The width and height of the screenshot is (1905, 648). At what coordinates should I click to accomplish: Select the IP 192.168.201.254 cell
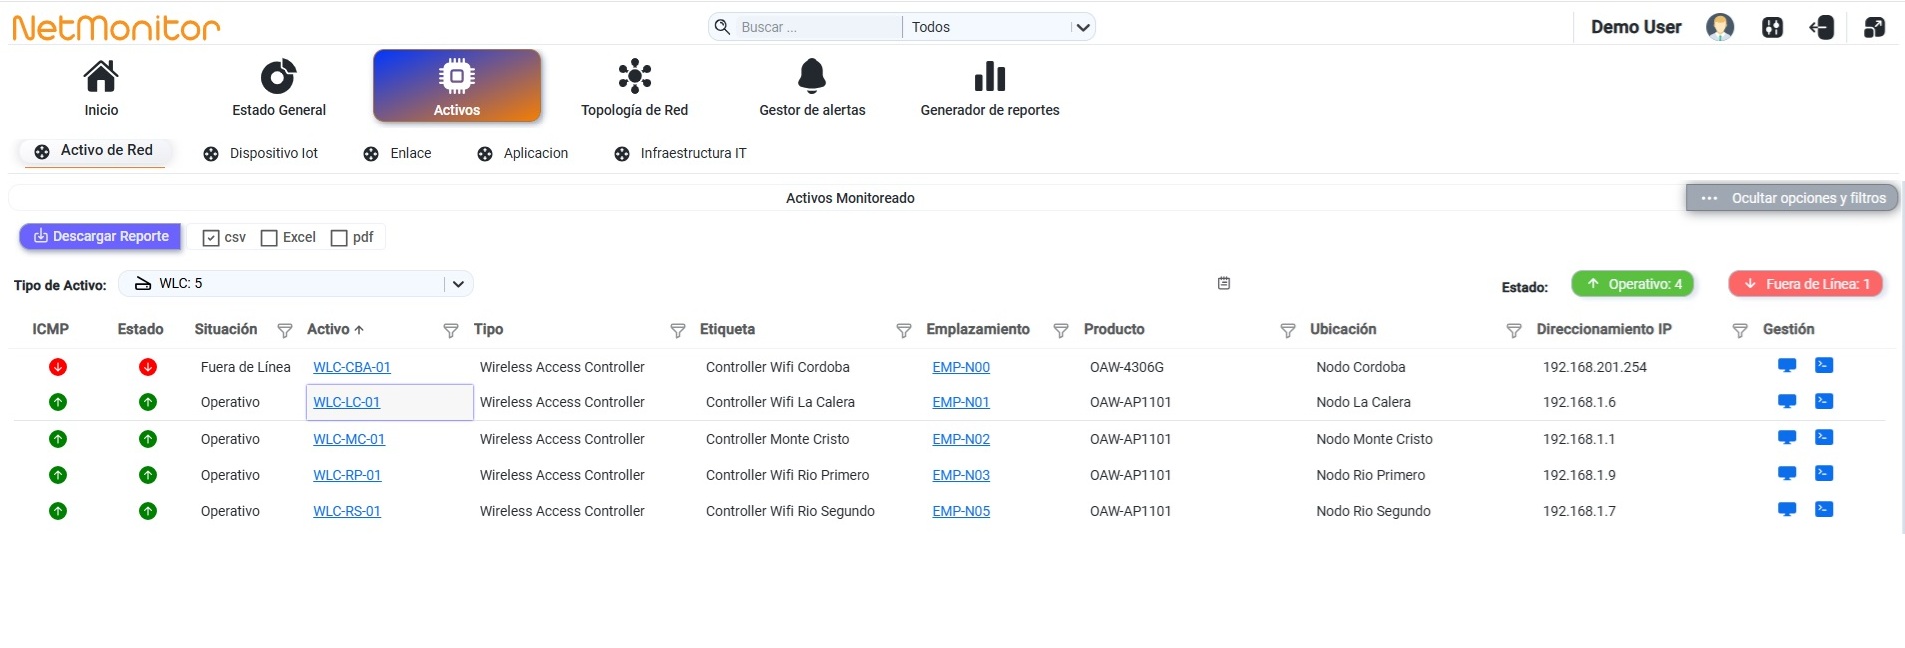pyautogui.click(x=1595, y=367)
